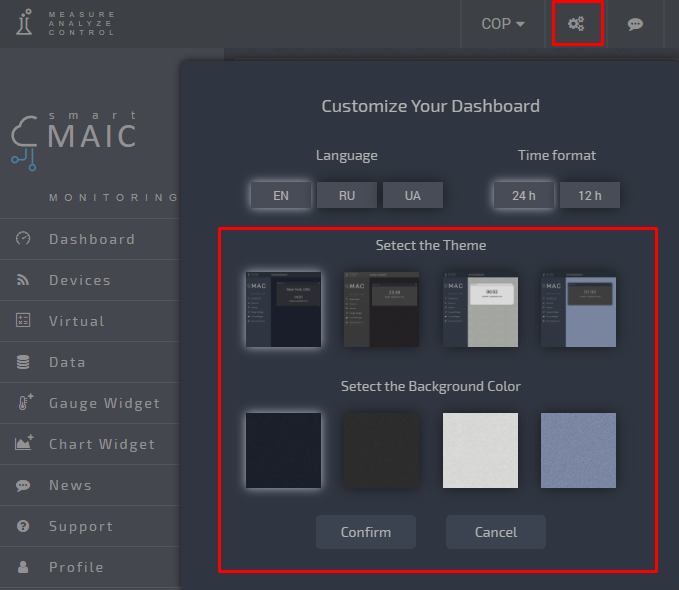This screenshot has width=679, height=590.
Task: Pick the slate blue background color
Action: [x=579, y=450]
